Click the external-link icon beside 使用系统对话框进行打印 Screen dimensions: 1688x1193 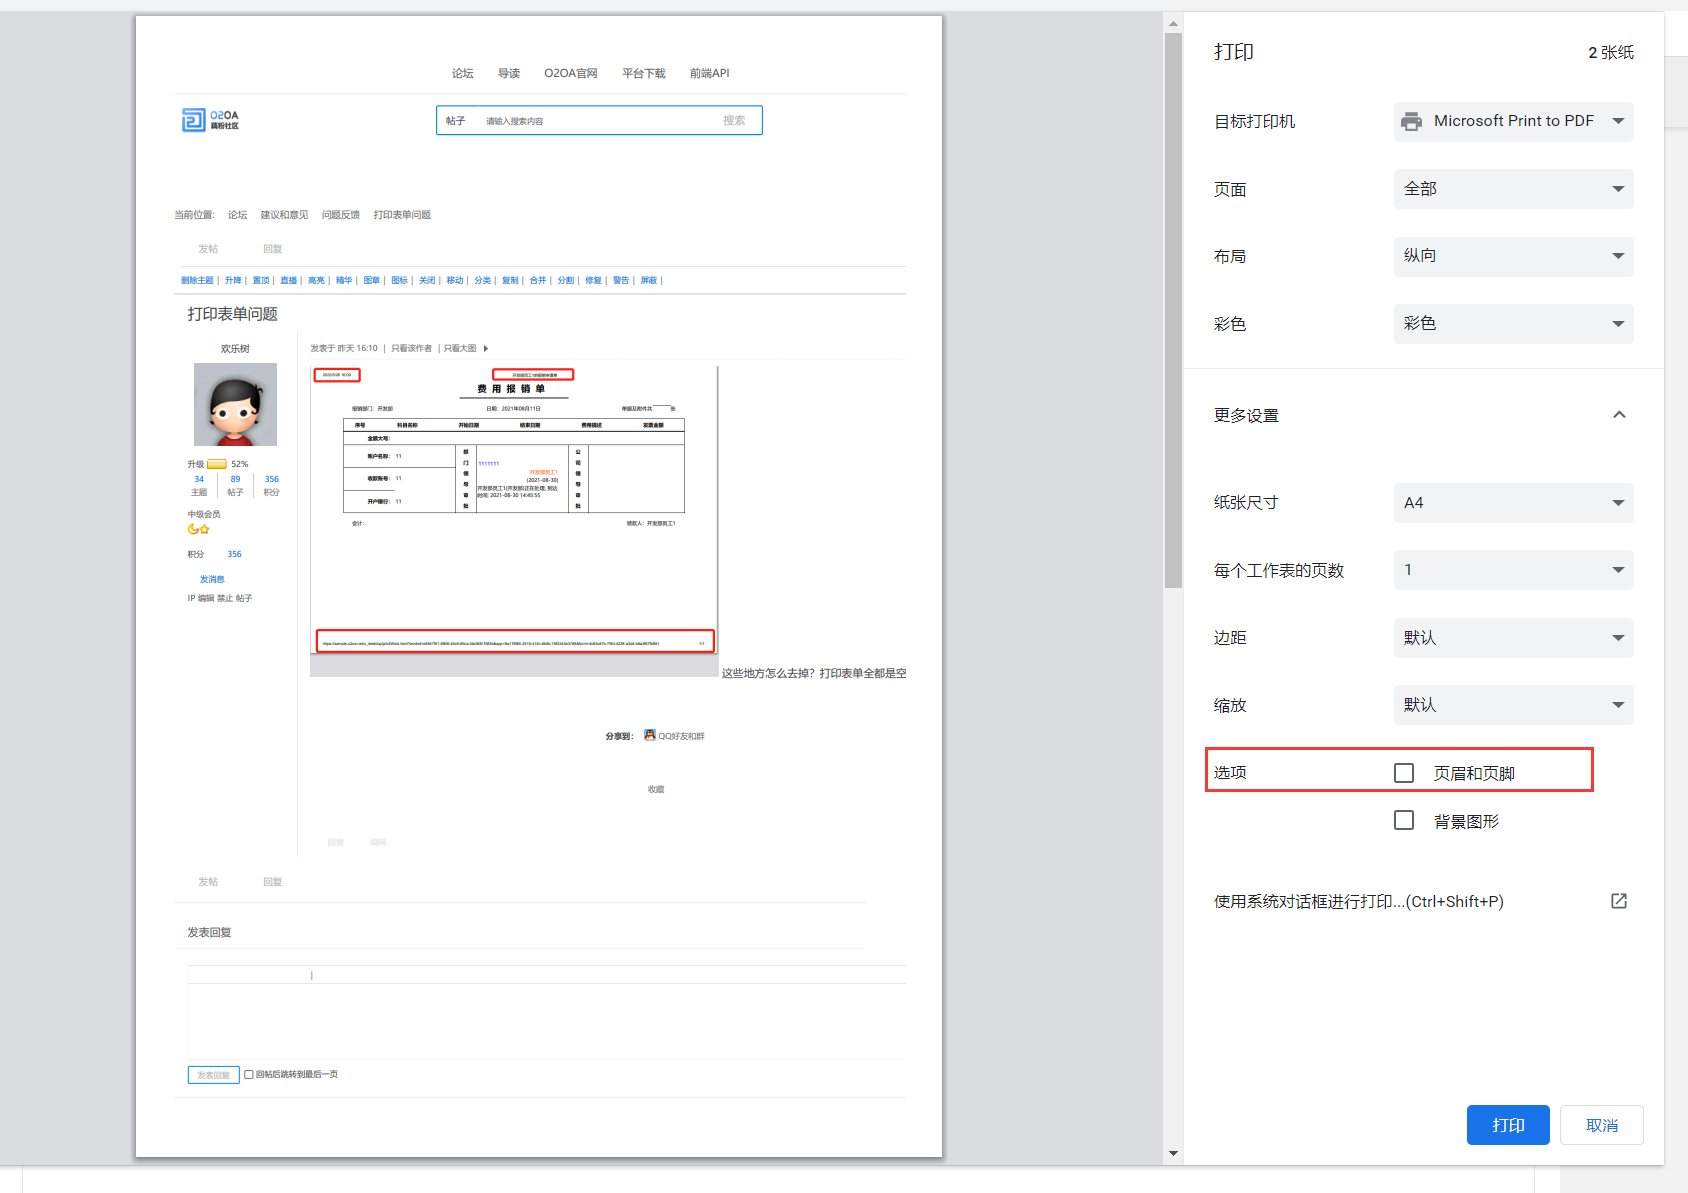click(1619, 901)
